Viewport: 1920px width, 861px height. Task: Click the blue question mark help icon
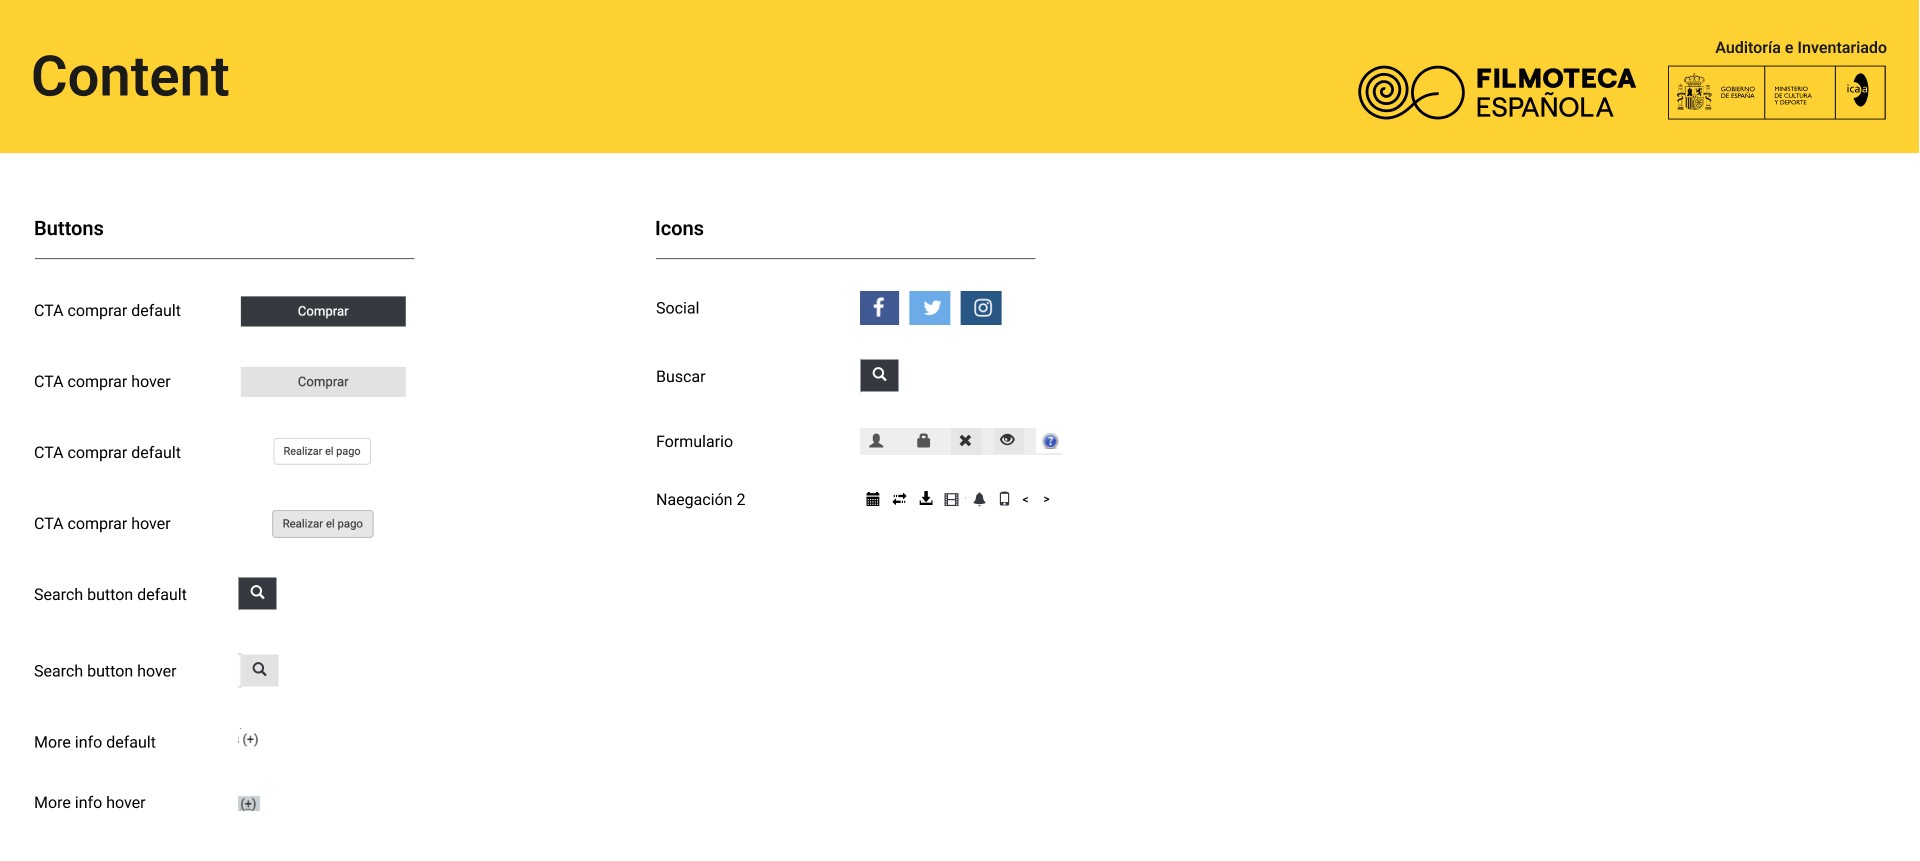click(x=1050, y=441)
